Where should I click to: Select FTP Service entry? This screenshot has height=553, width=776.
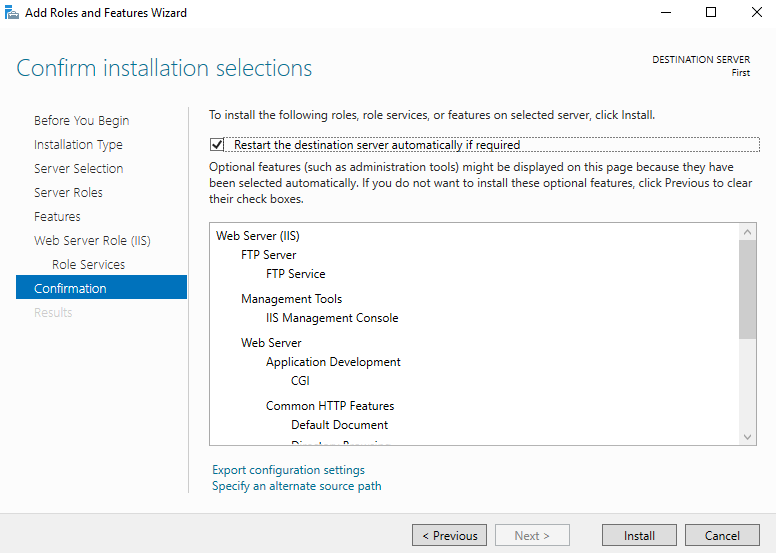(295, 274)
